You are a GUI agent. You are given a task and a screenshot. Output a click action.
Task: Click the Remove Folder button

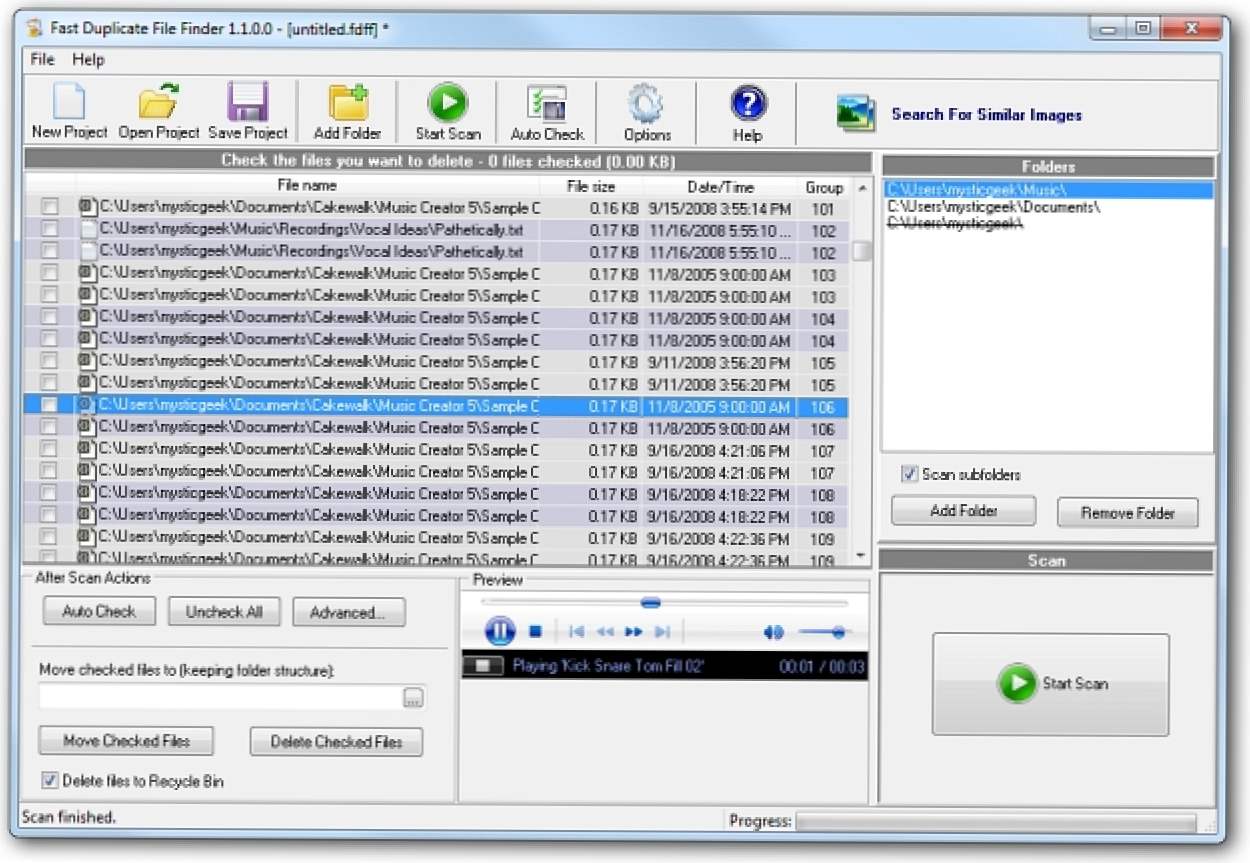click(1127, 513)
